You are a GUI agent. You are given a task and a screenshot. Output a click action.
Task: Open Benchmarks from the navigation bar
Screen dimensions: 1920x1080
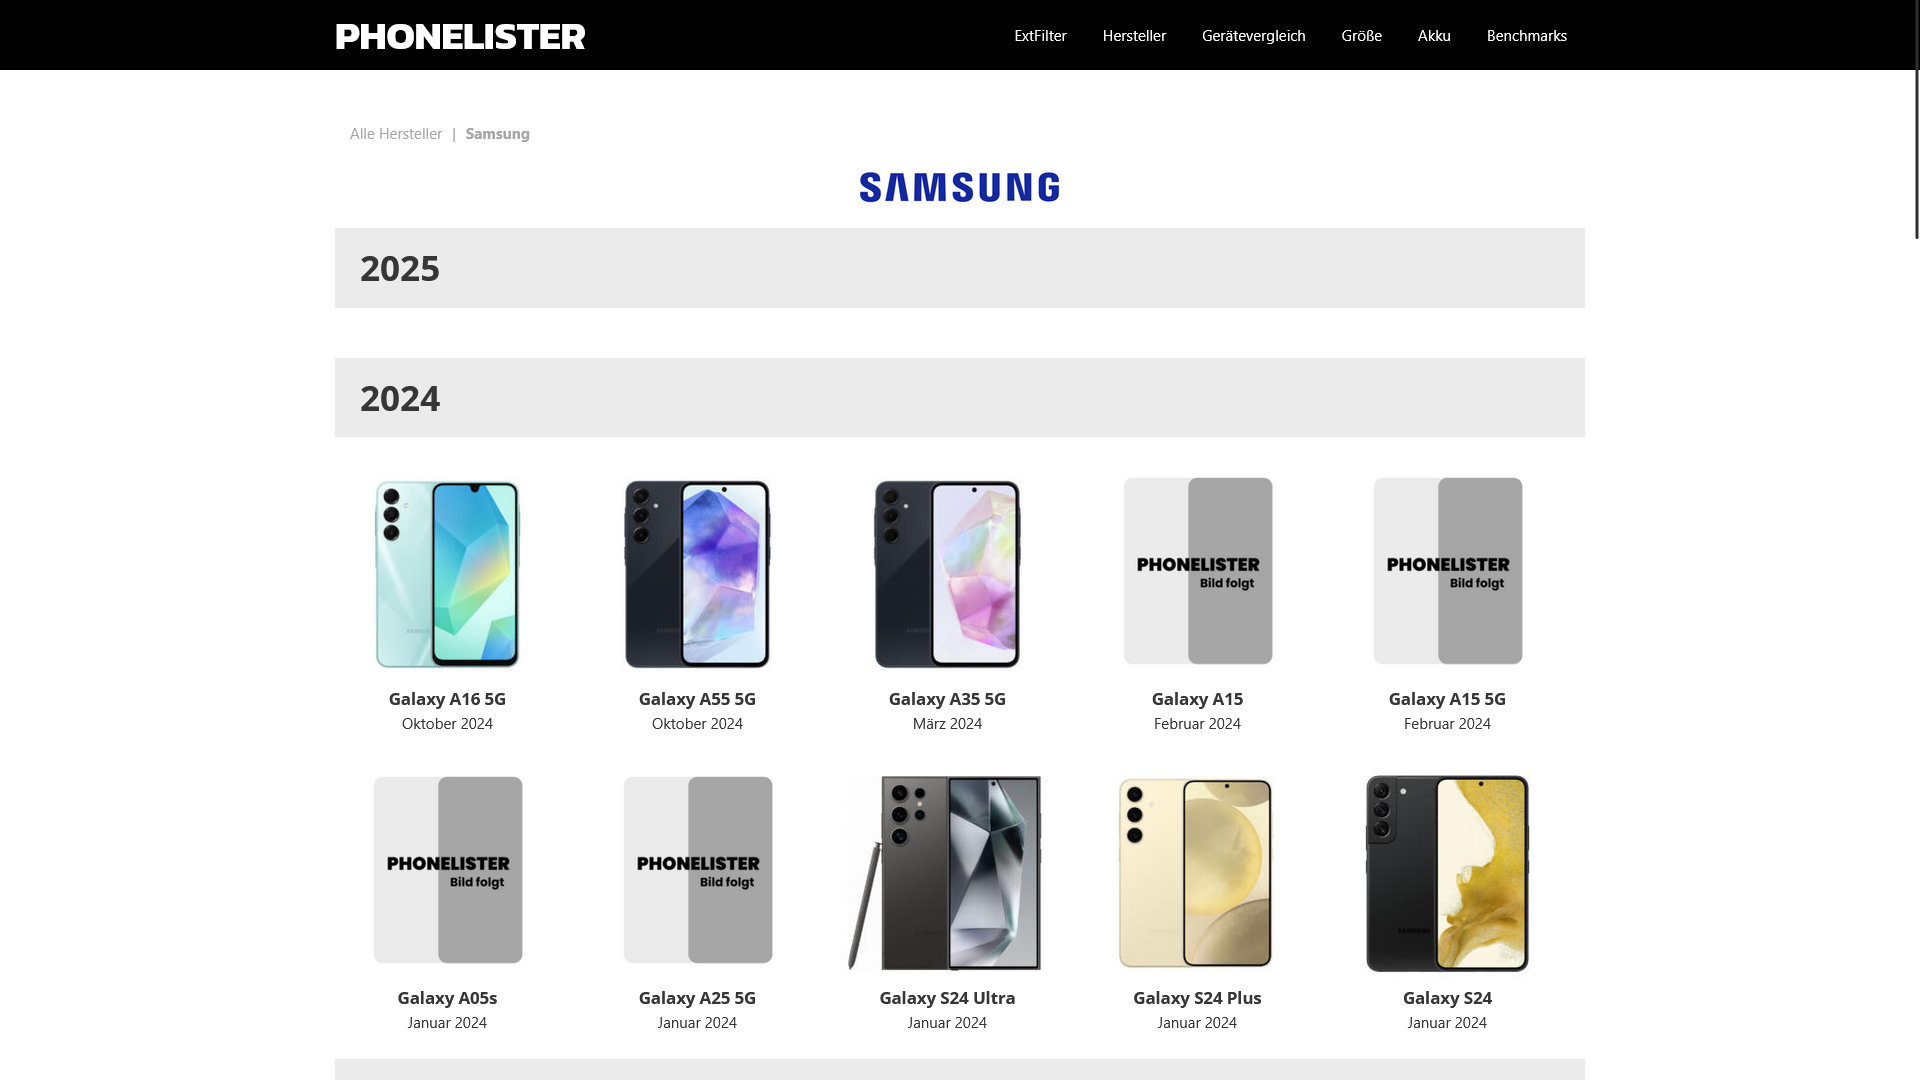click(x=1526, y=36)
